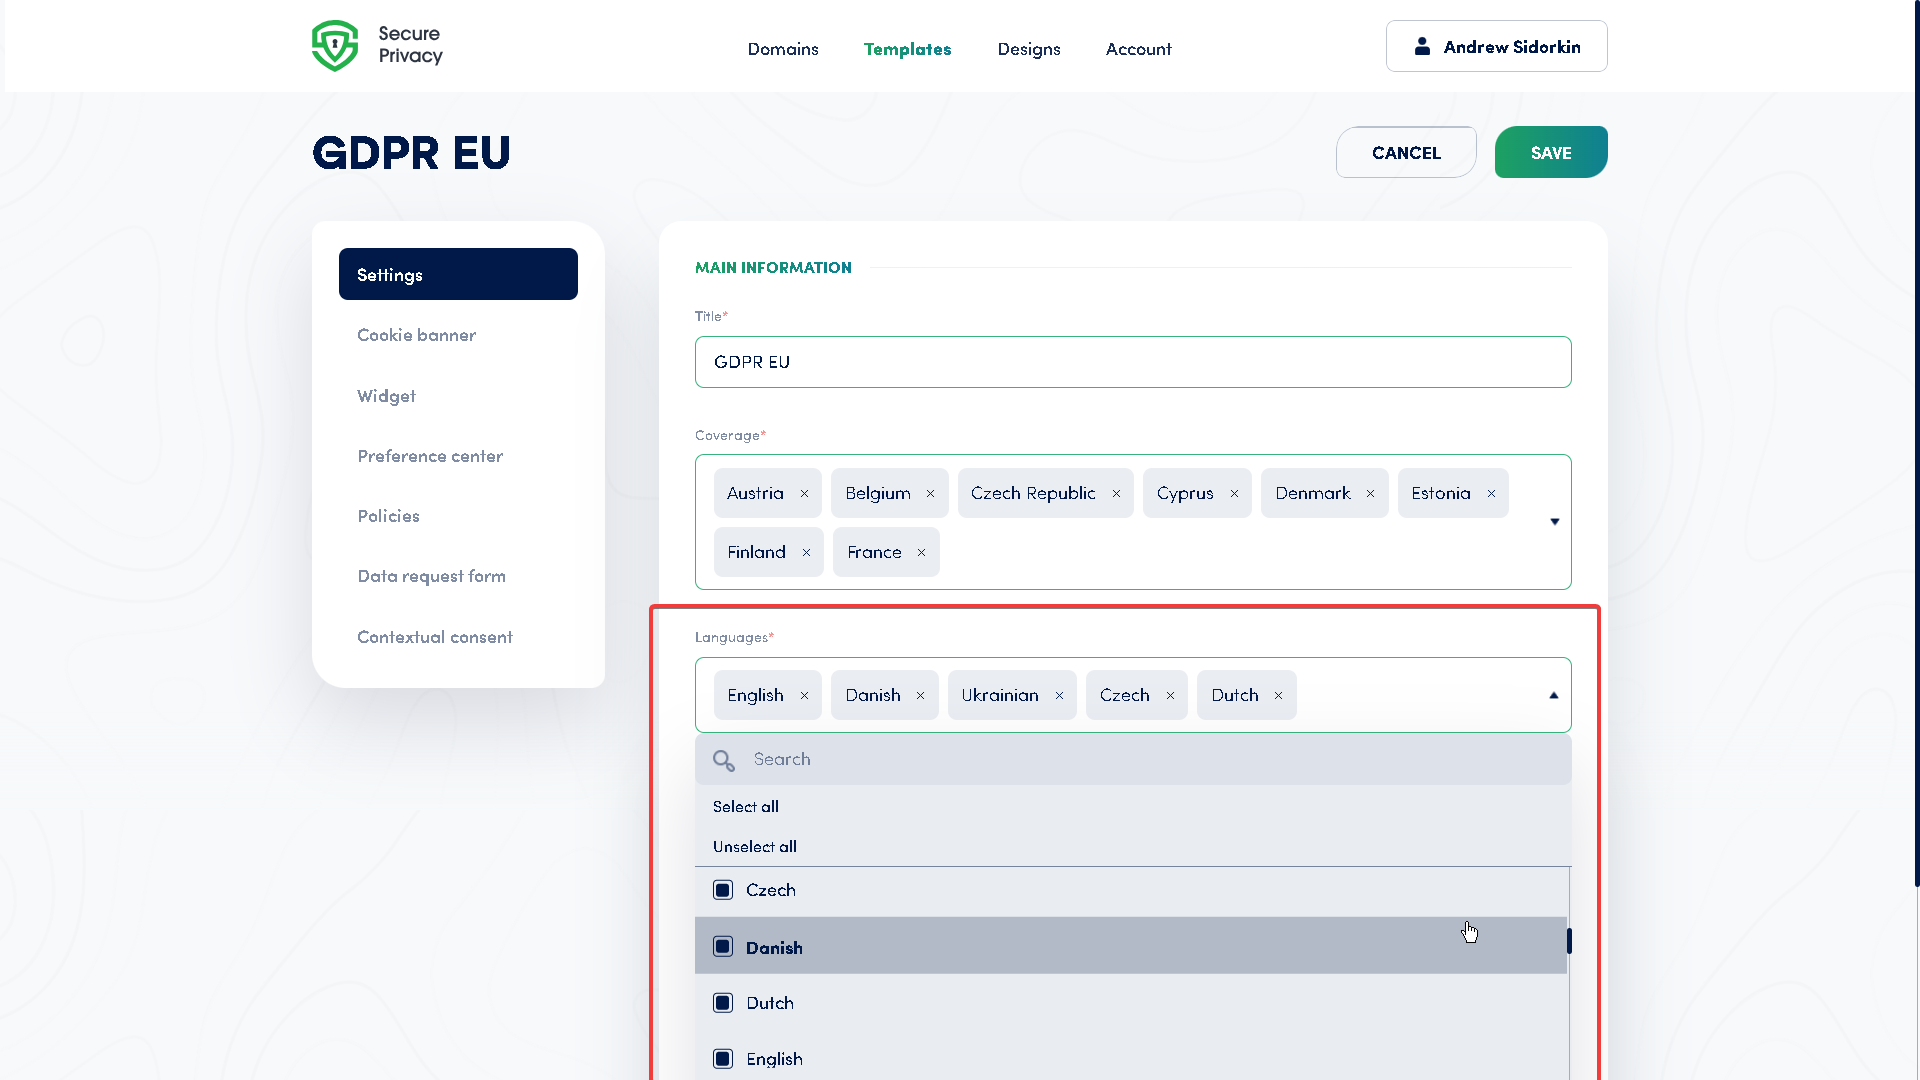1920x1080 pixels.
Task: Save the GDPR EU template
Action: pyautogui.click(x=1550, y=152)
